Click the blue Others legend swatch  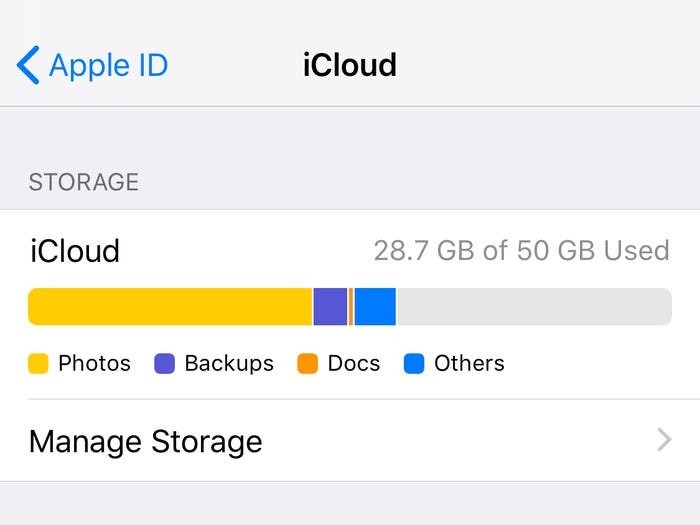pyautogui.click(x=414, y=364)
